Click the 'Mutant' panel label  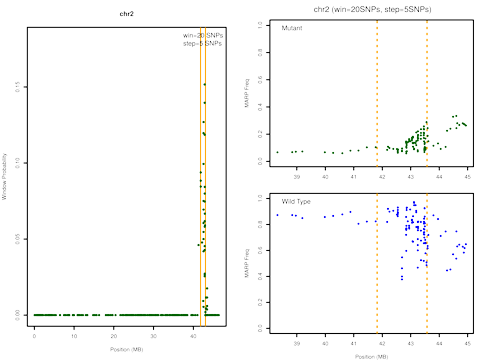pyautogui.click(x=292, y=28)
